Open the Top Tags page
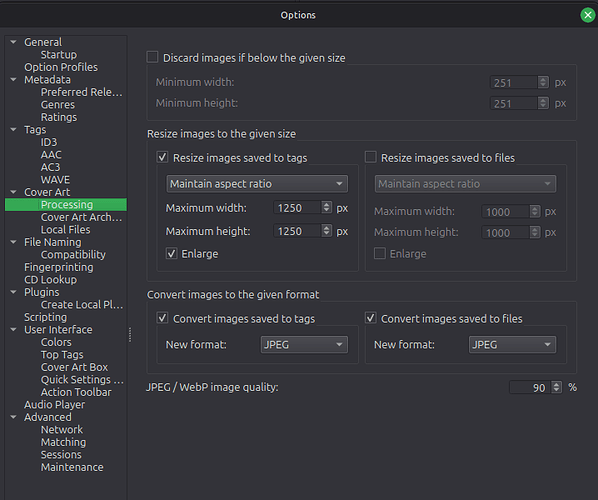Image resolution: width=598 pixels, height=500 pixels. (x=62, y=355)
